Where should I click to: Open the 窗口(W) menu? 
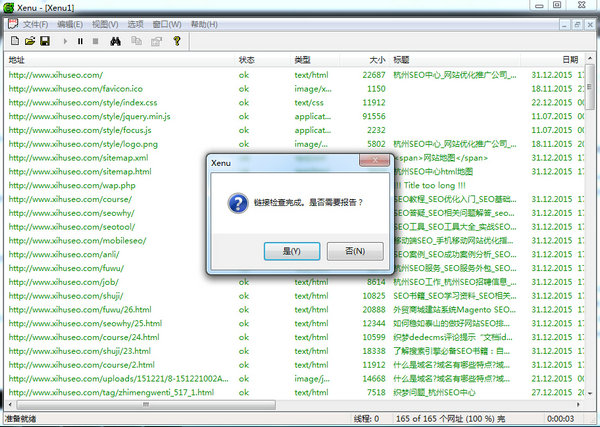tap(167, 24)
